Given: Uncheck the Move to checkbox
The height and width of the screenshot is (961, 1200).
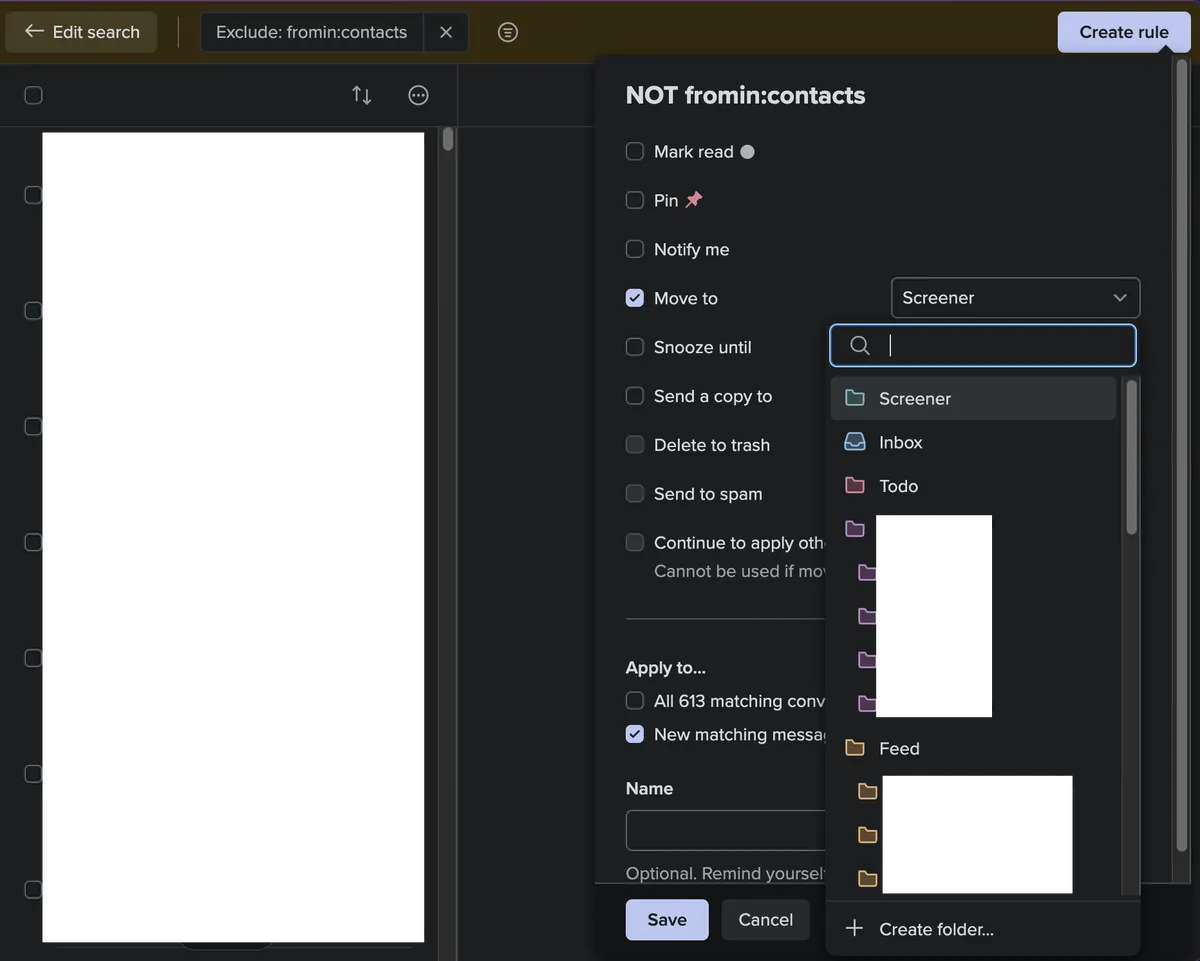Looking at the screenshot, I should click(635, 298).
